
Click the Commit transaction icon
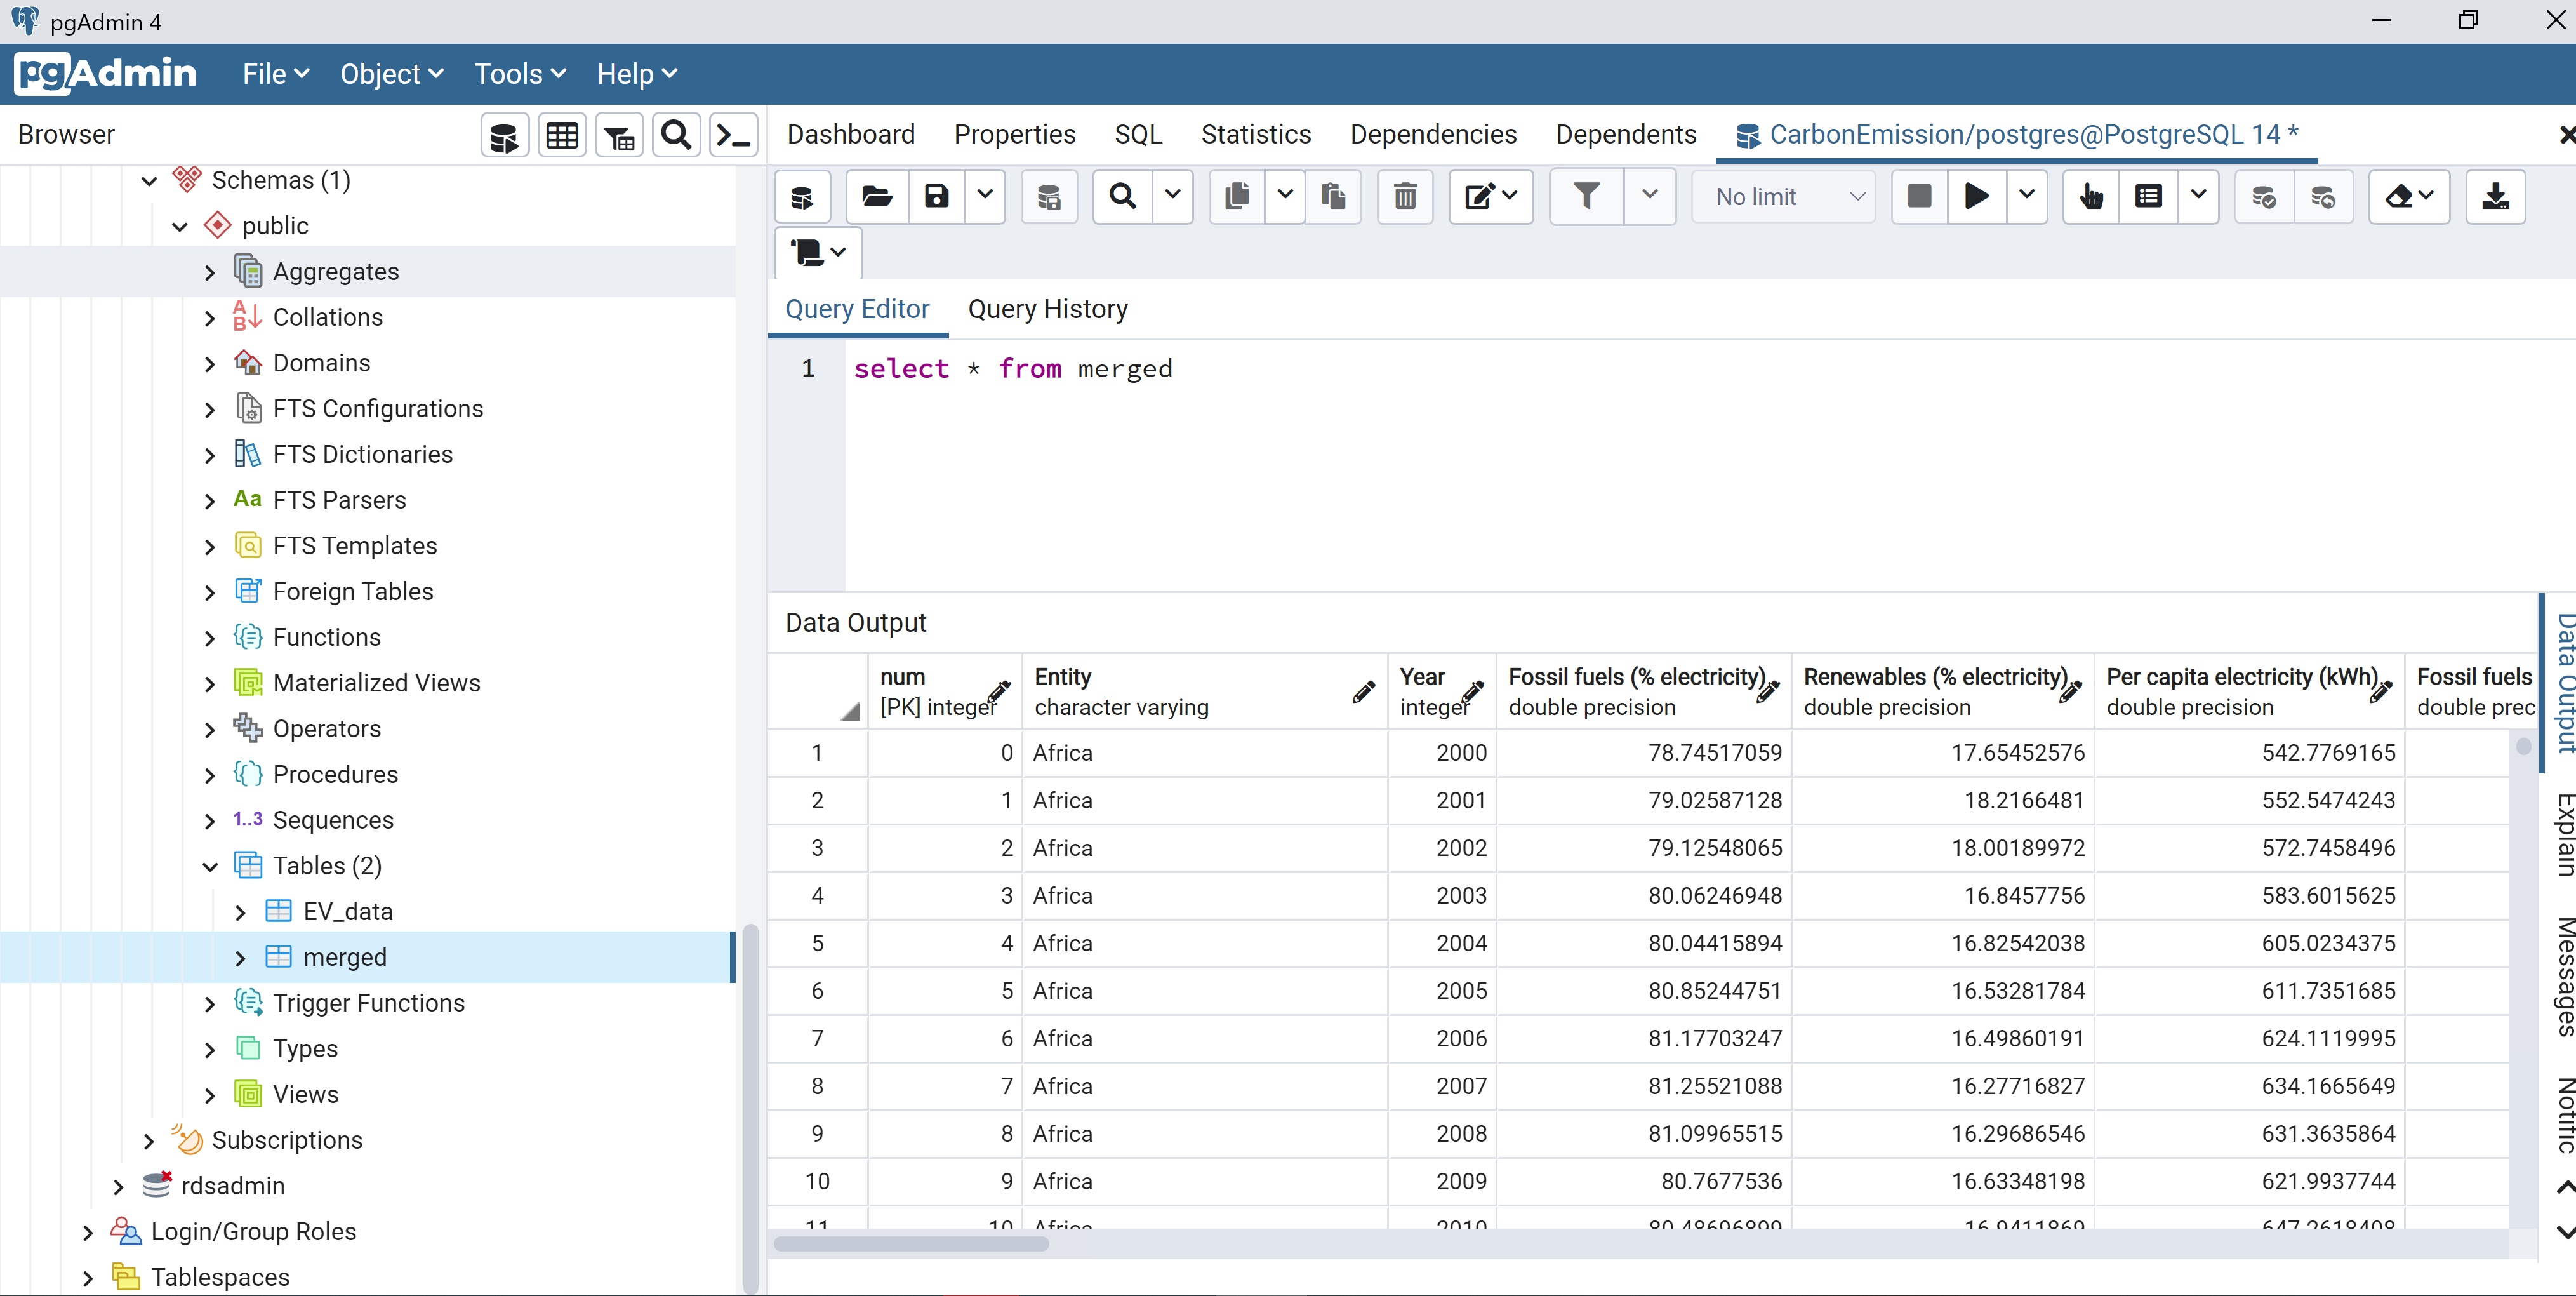click(2264, 197)
